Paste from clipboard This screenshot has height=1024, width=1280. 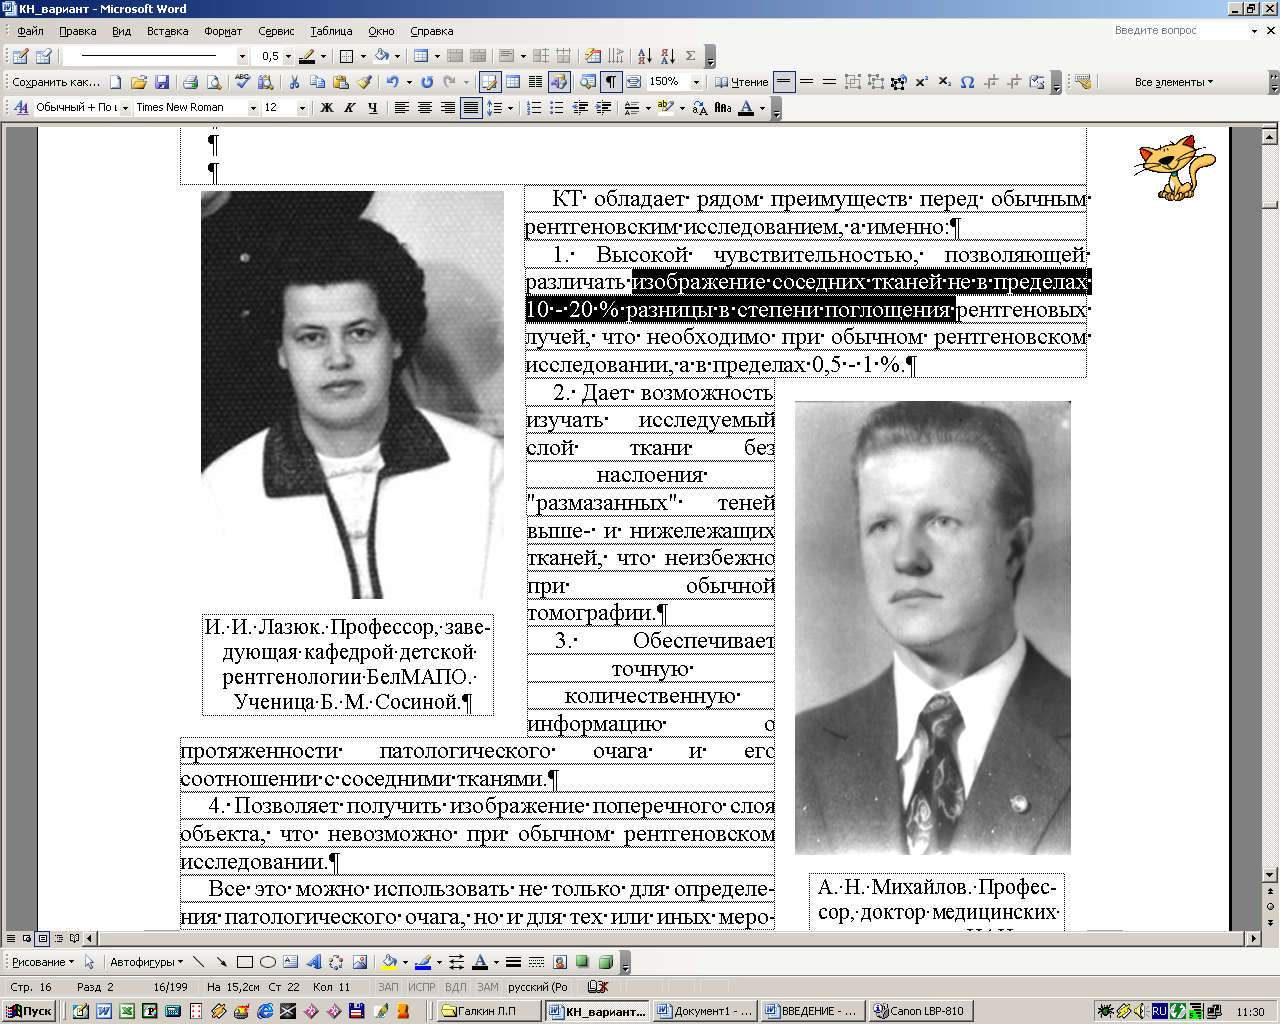tap(341, 82)
